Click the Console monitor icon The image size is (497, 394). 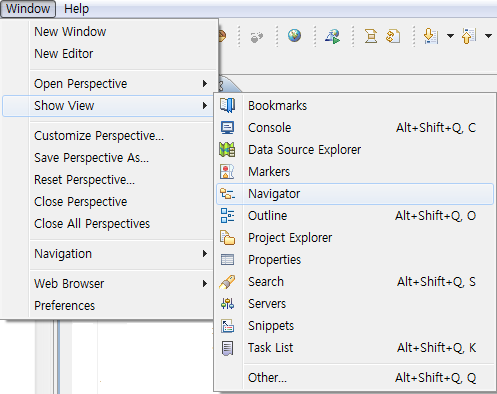pyautogui.click(x=228, y=127)
